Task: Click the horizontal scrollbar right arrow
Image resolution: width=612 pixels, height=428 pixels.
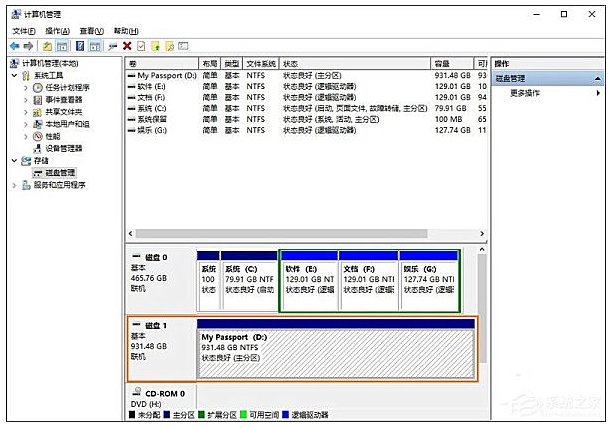Action: click(x=482, y=233)
